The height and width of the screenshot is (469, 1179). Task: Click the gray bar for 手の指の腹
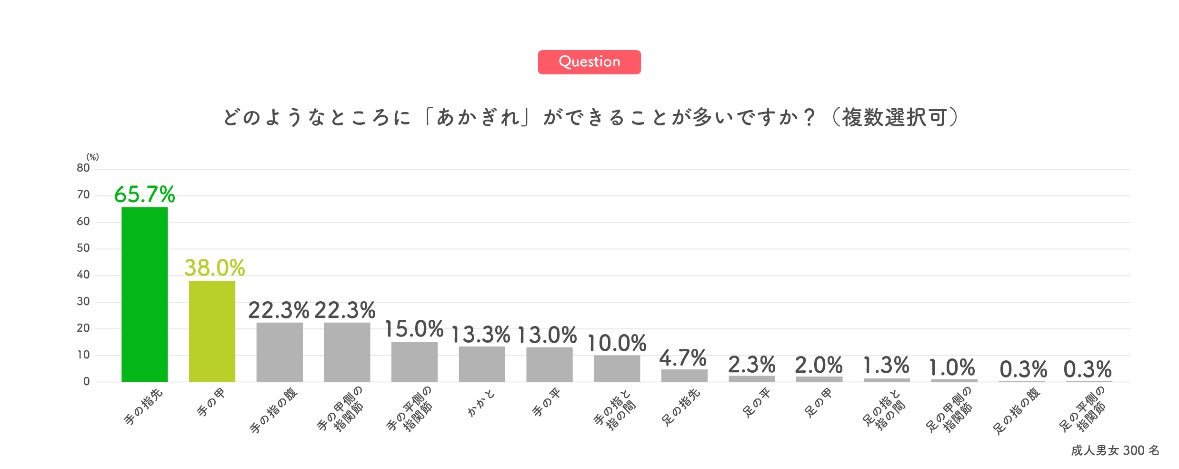[279, 352]
